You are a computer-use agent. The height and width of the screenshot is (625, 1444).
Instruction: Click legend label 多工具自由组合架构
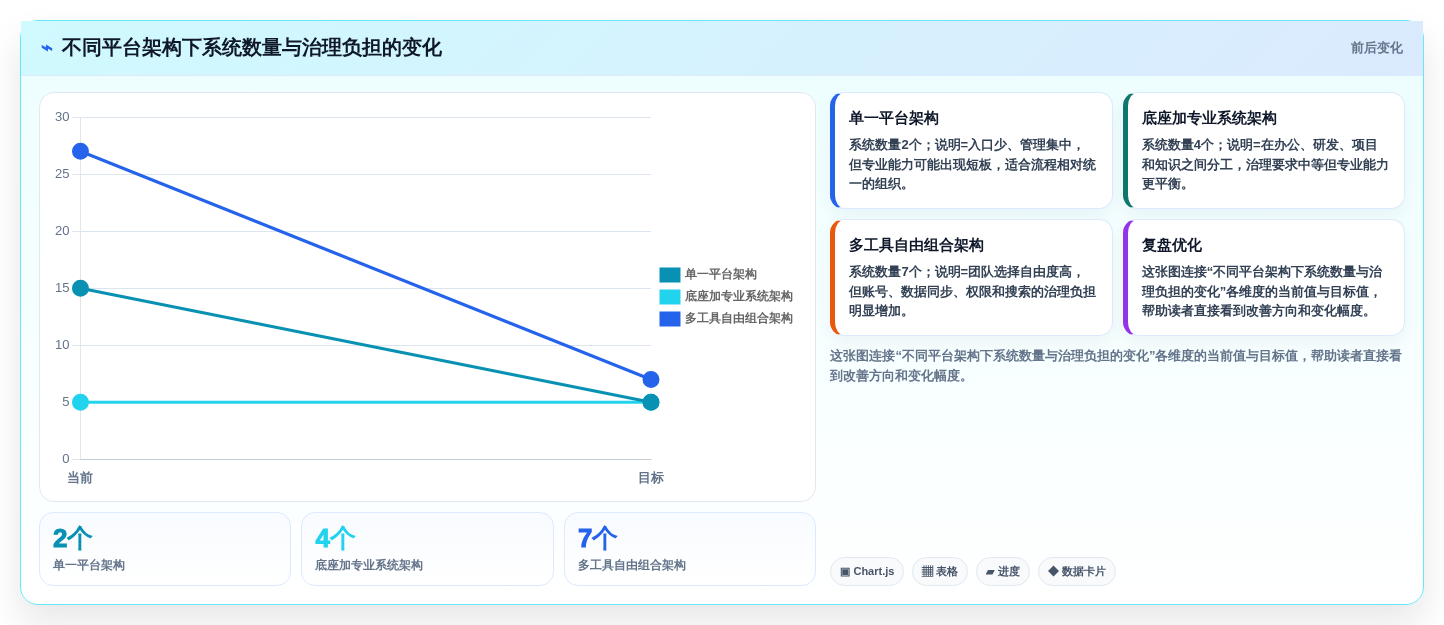739,318
